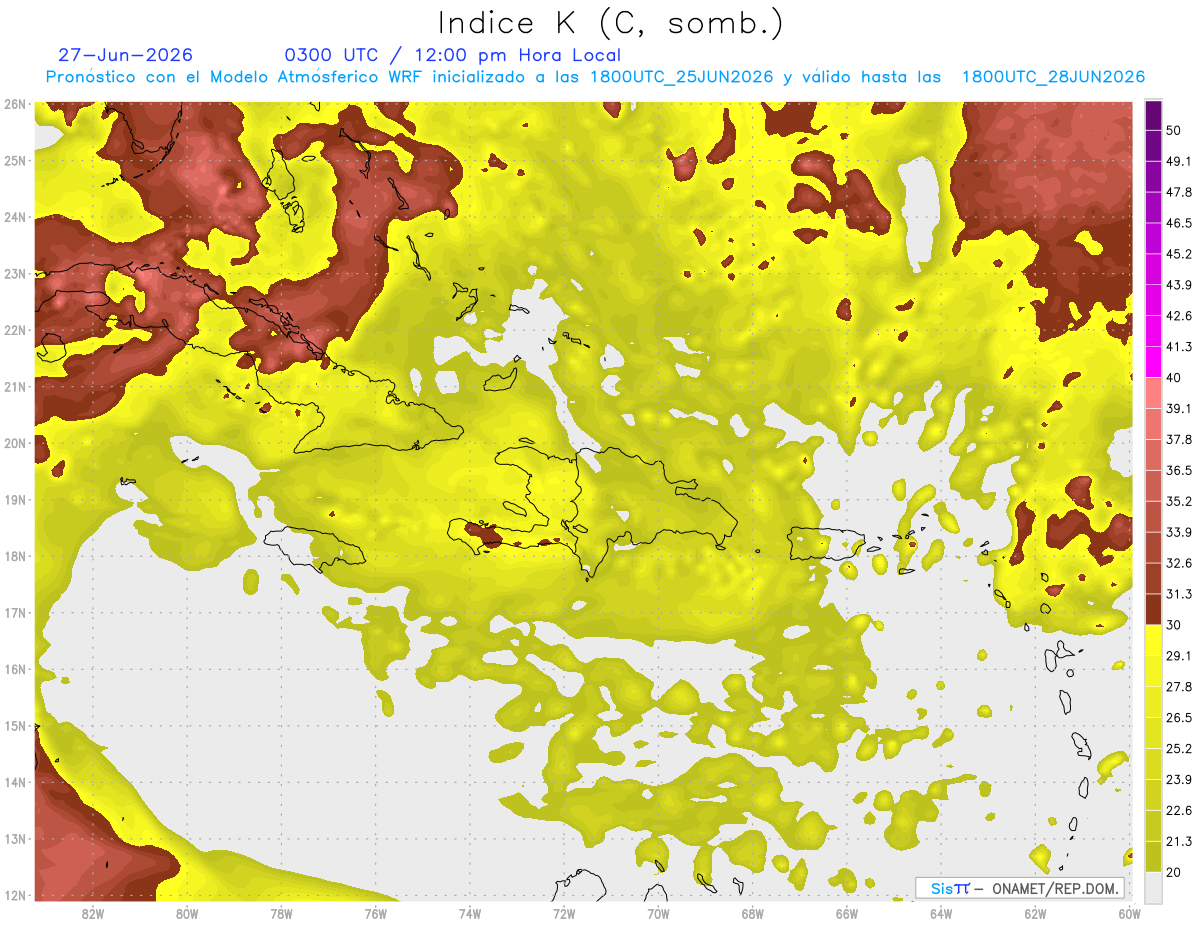Click the colorbar value "22.6"

[1179, 811]
